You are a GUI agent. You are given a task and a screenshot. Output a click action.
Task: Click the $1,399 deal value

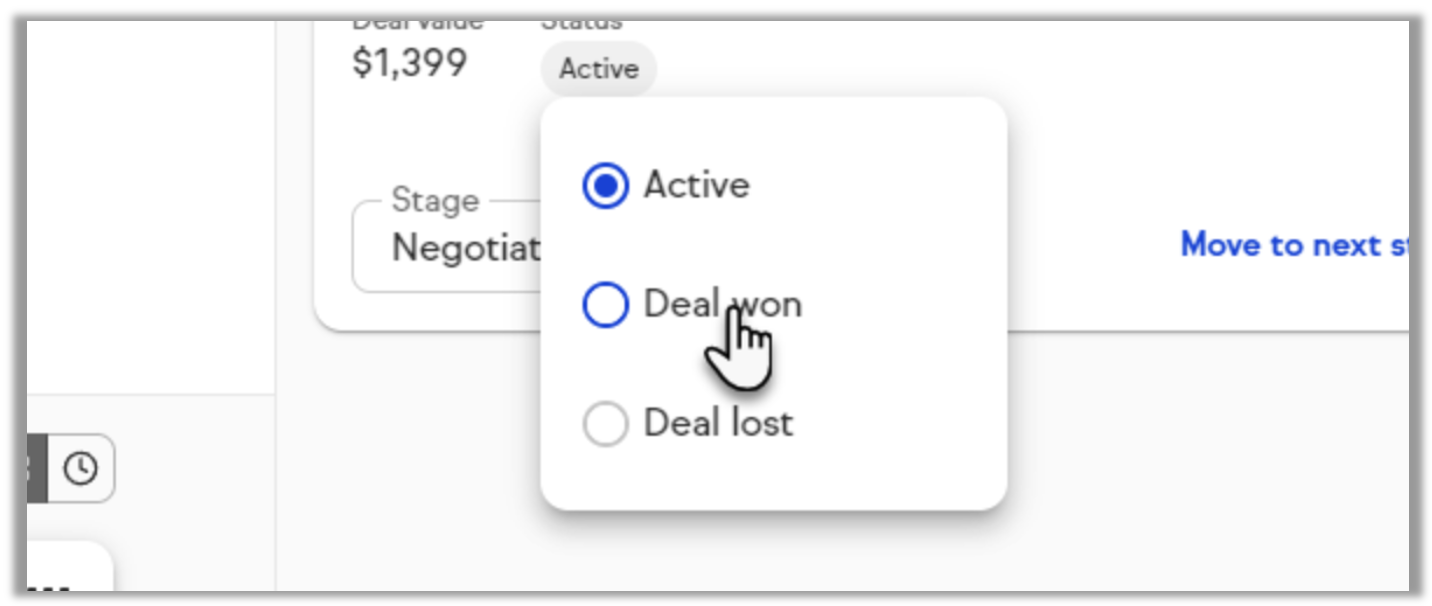410,64
